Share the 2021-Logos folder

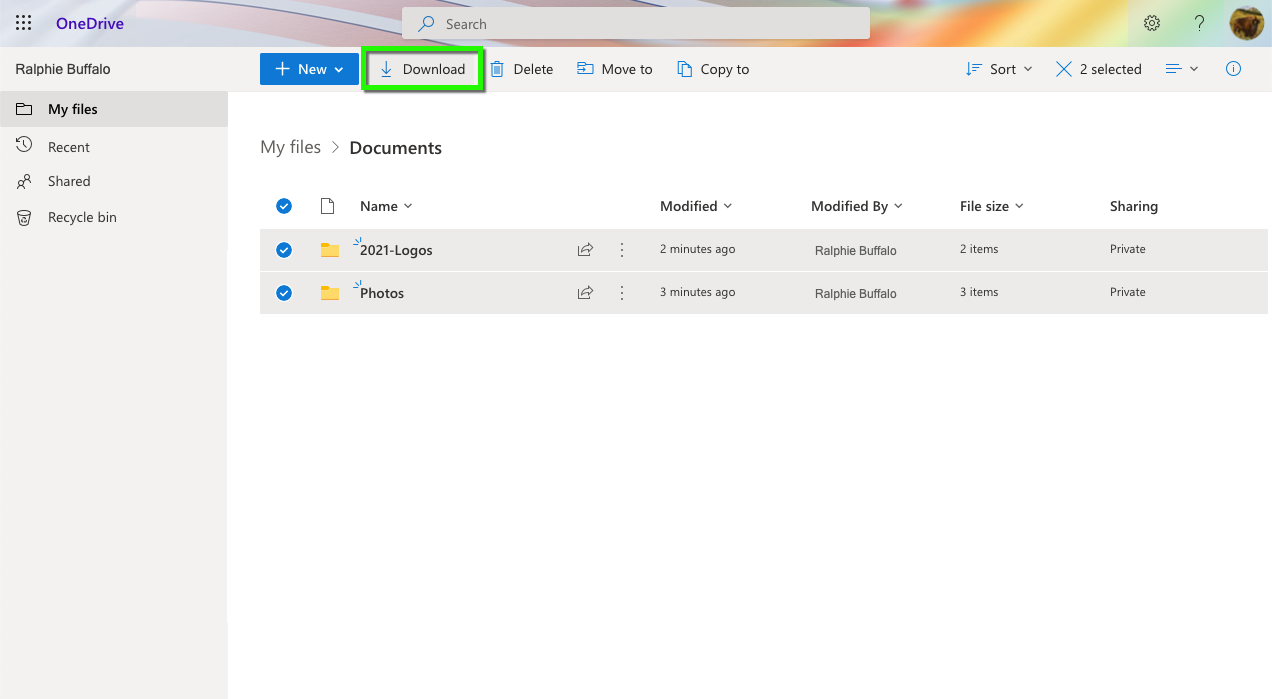586,250
